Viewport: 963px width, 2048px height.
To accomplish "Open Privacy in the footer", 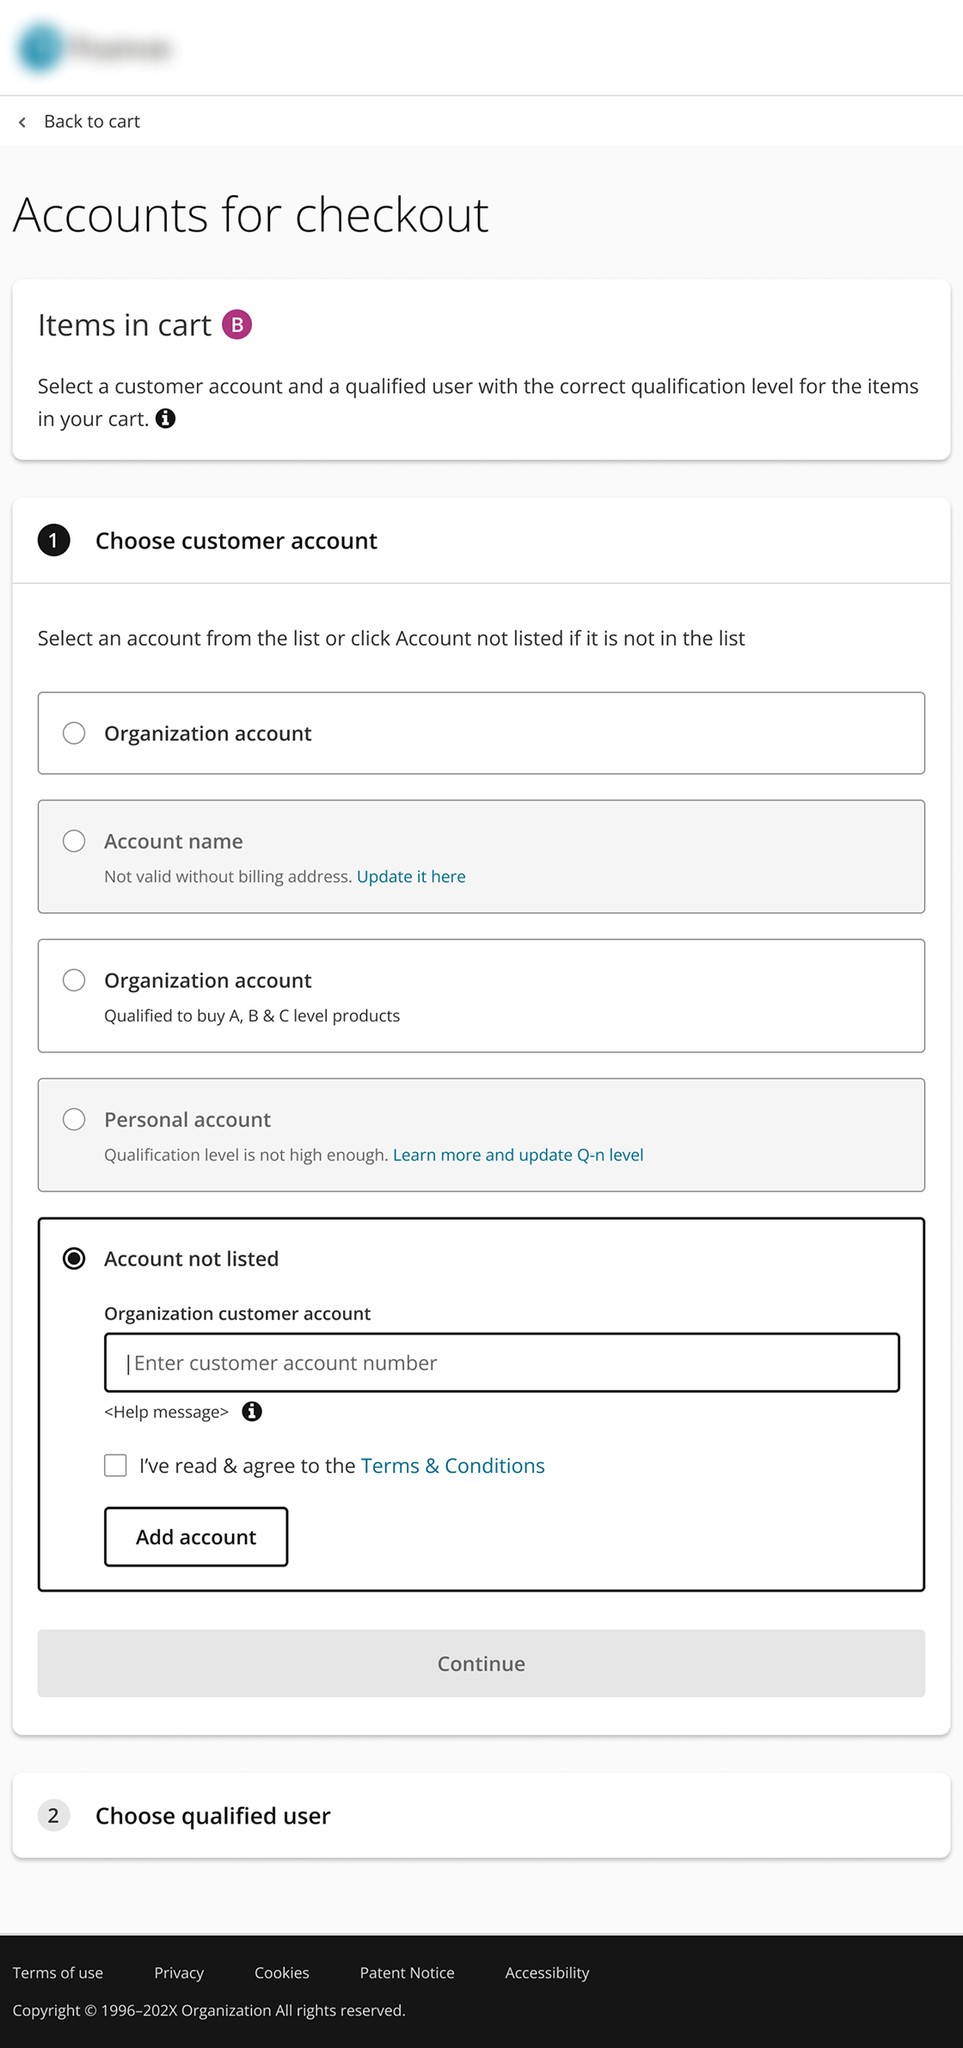I will (179, 1973).
